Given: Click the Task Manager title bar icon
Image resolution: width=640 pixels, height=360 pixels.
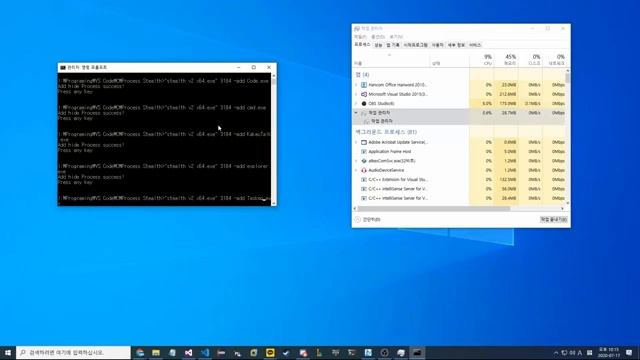Looking at the screenshot, I should pyautogui.click(x=357, y=29).
